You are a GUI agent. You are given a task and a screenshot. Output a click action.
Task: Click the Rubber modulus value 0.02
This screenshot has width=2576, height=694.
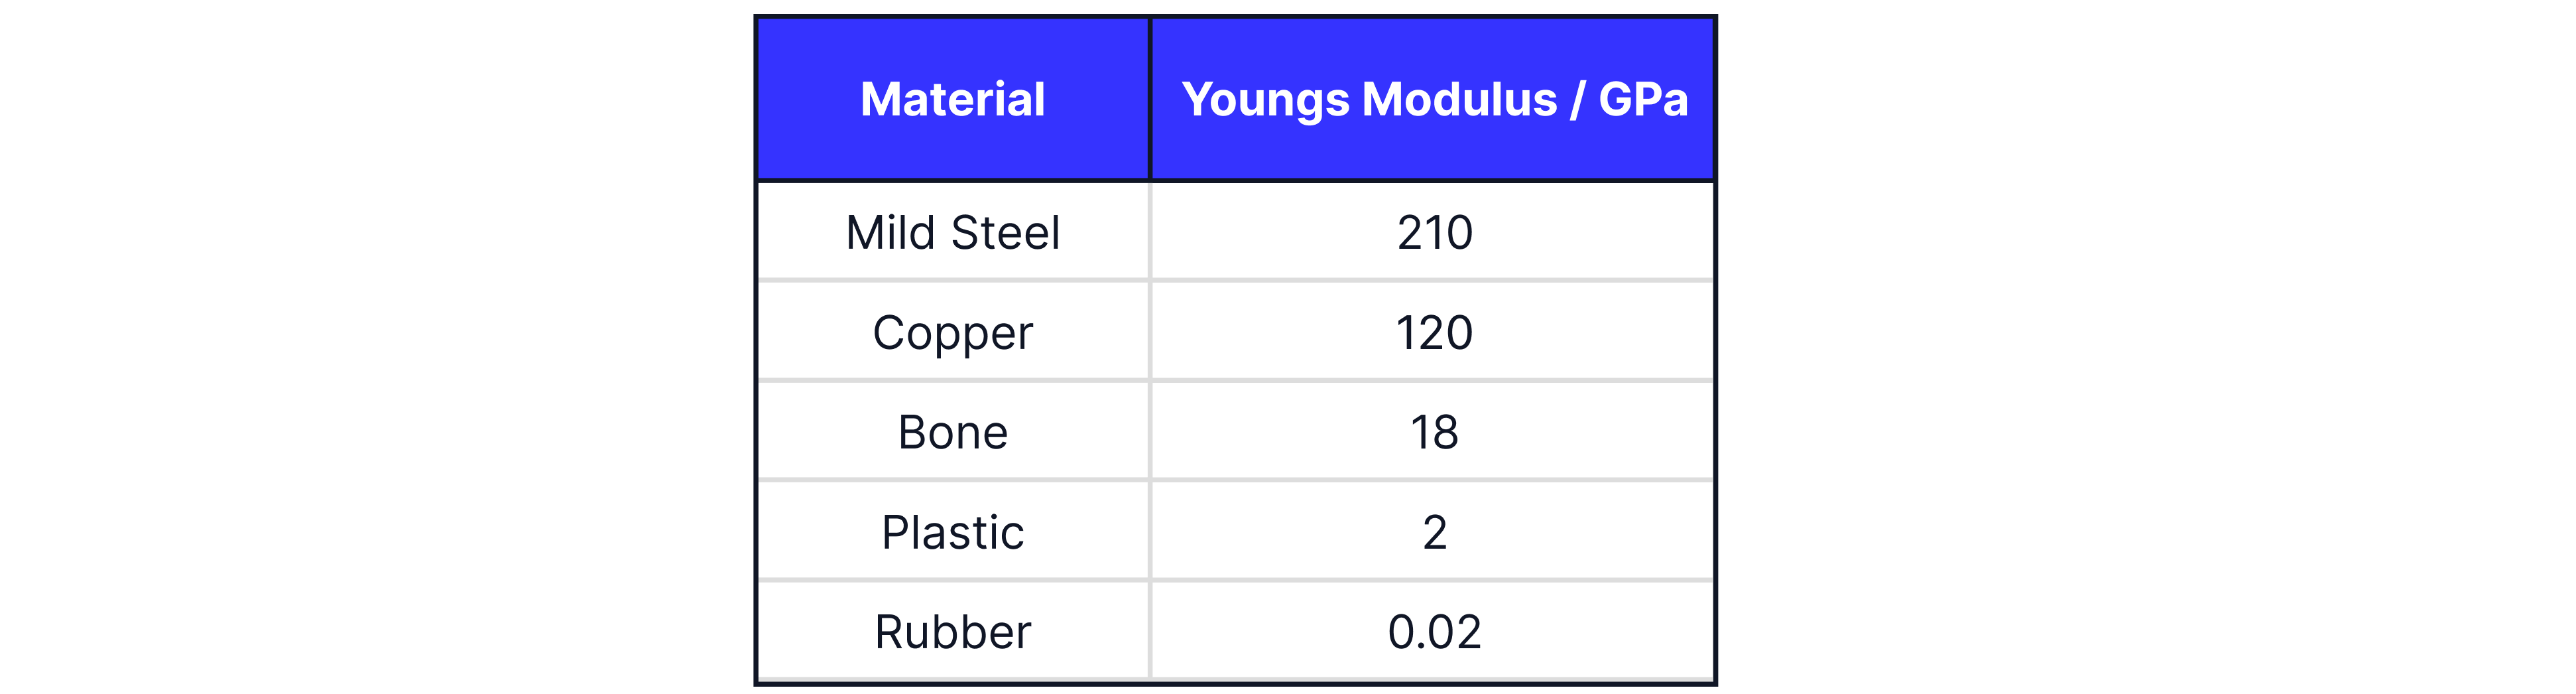pyautogui.click(x=1434, y=633)
